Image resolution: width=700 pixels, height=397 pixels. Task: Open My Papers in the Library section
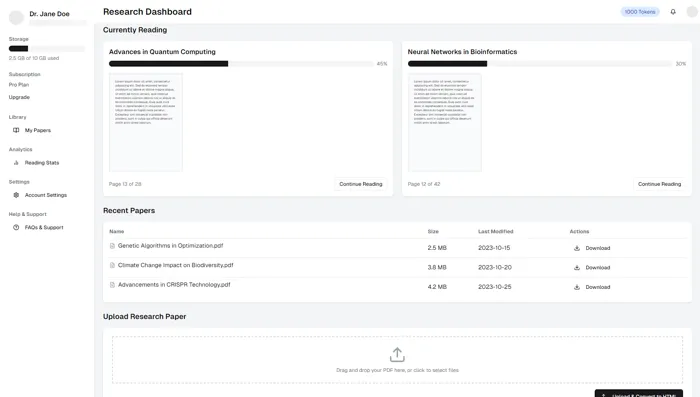pyautogui.click(x=38, y=130)
